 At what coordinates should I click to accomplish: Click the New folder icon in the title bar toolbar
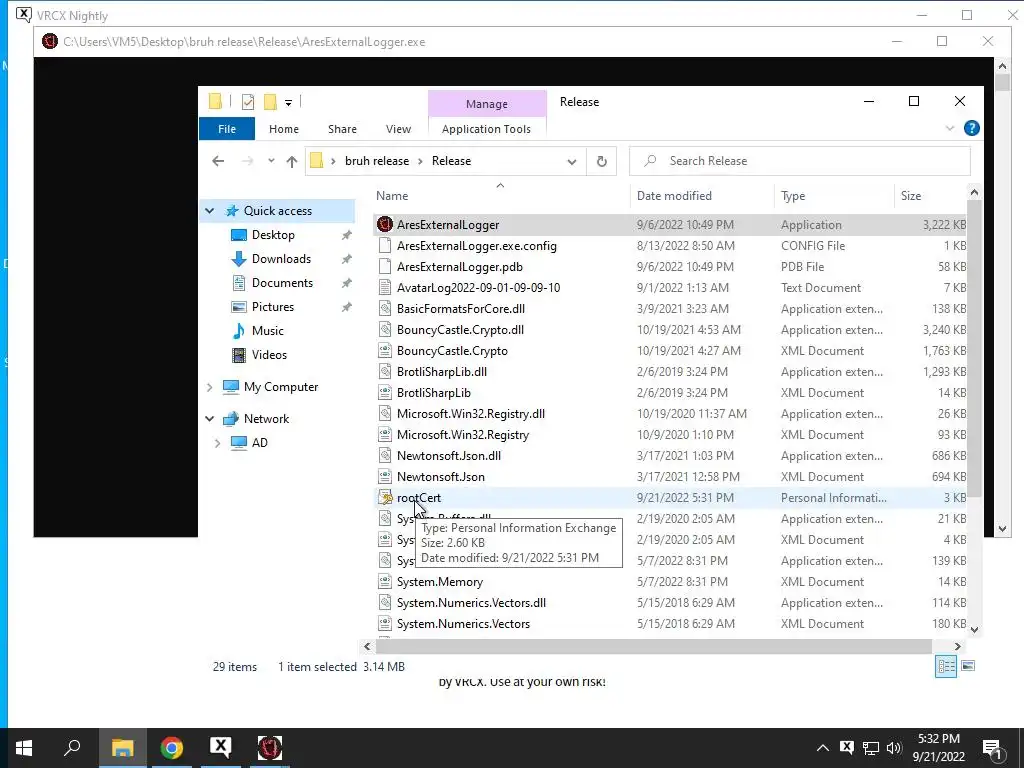[x=270, y=102]
